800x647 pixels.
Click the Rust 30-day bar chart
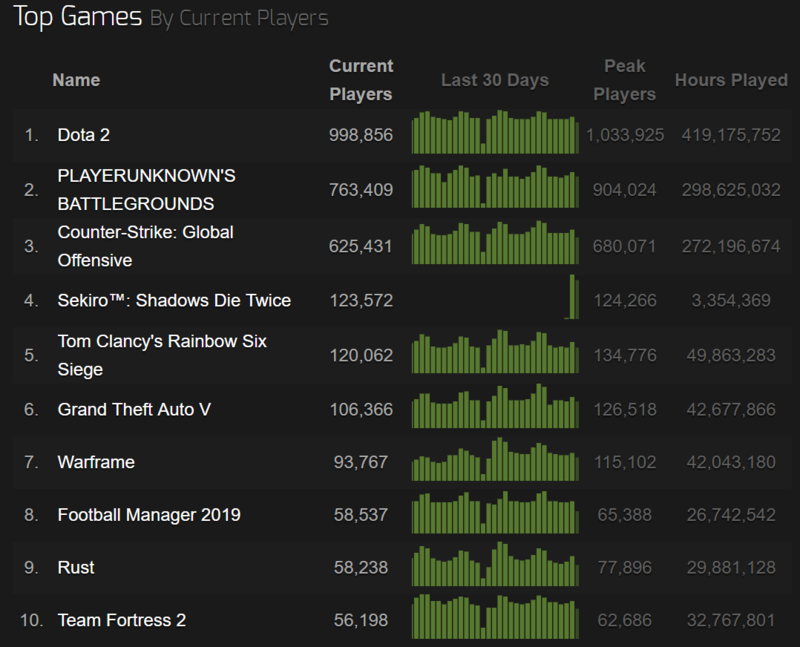coord(495,564)
